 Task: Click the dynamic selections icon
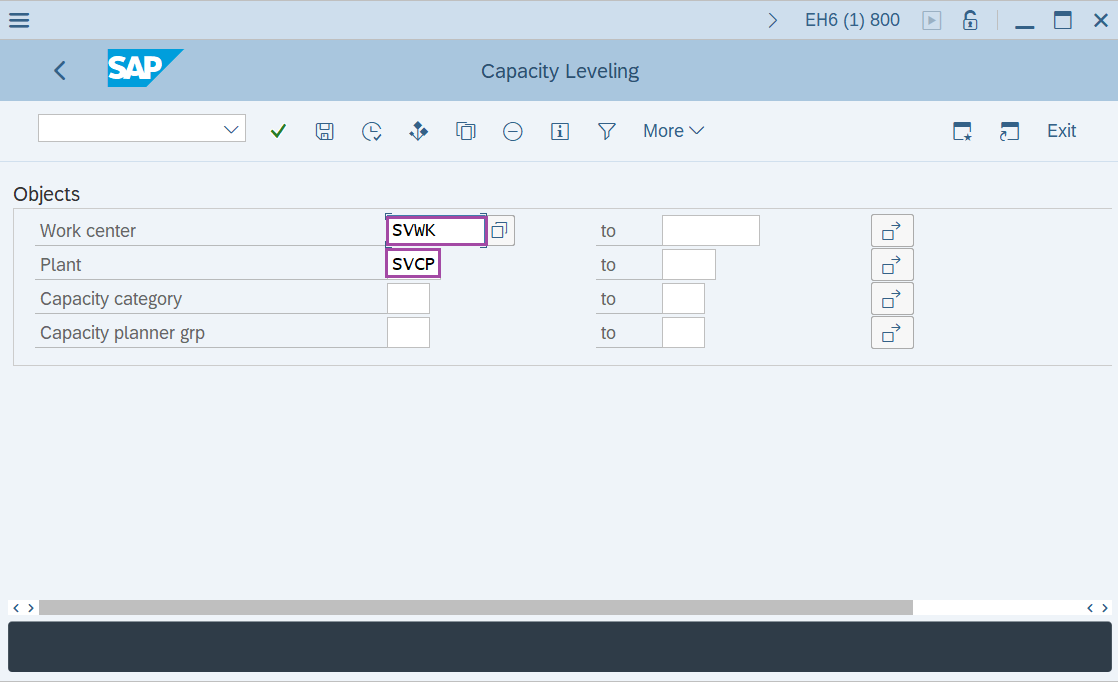418,130
